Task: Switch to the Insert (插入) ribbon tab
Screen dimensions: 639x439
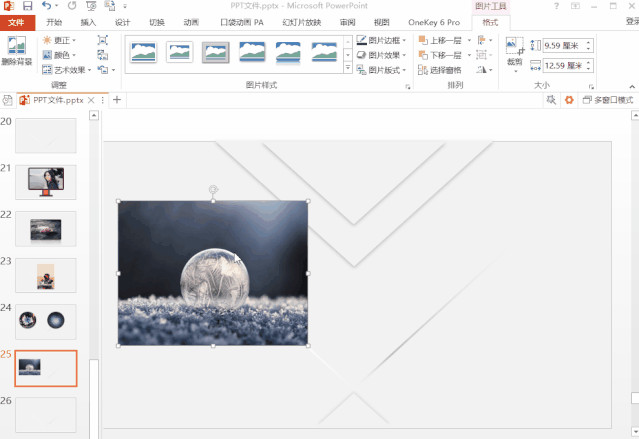Action: point(89,22)
